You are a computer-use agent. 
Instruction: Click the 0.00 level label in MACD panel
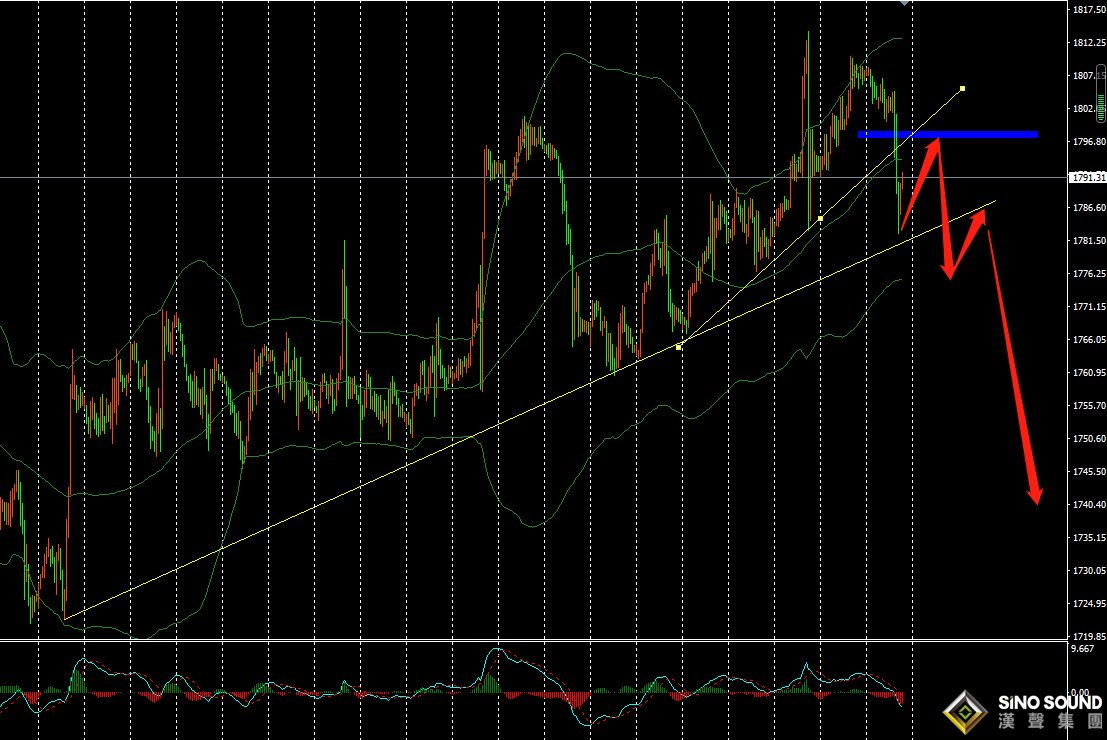[x=1080, y=692]
